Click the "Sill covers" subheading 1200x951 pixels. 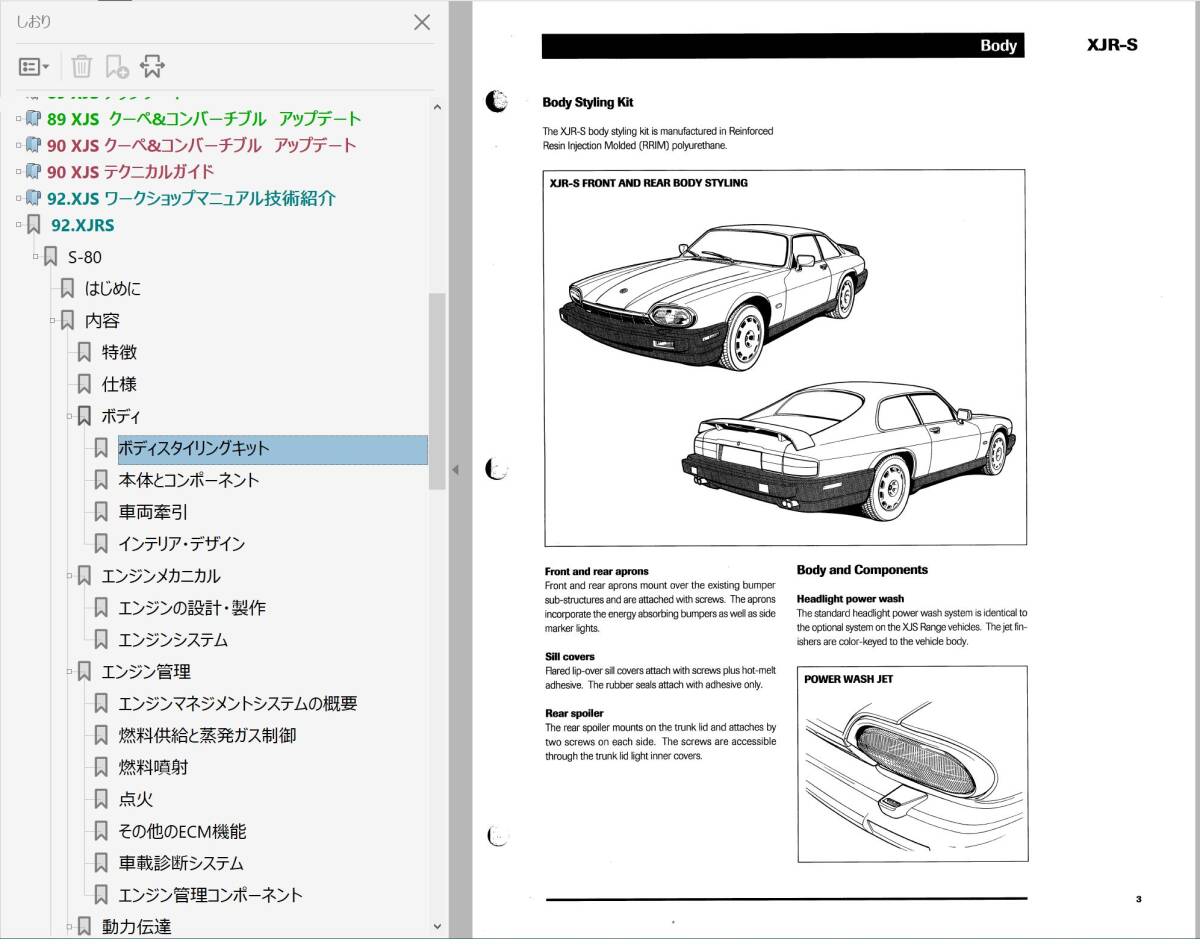(x=570, y=657)
